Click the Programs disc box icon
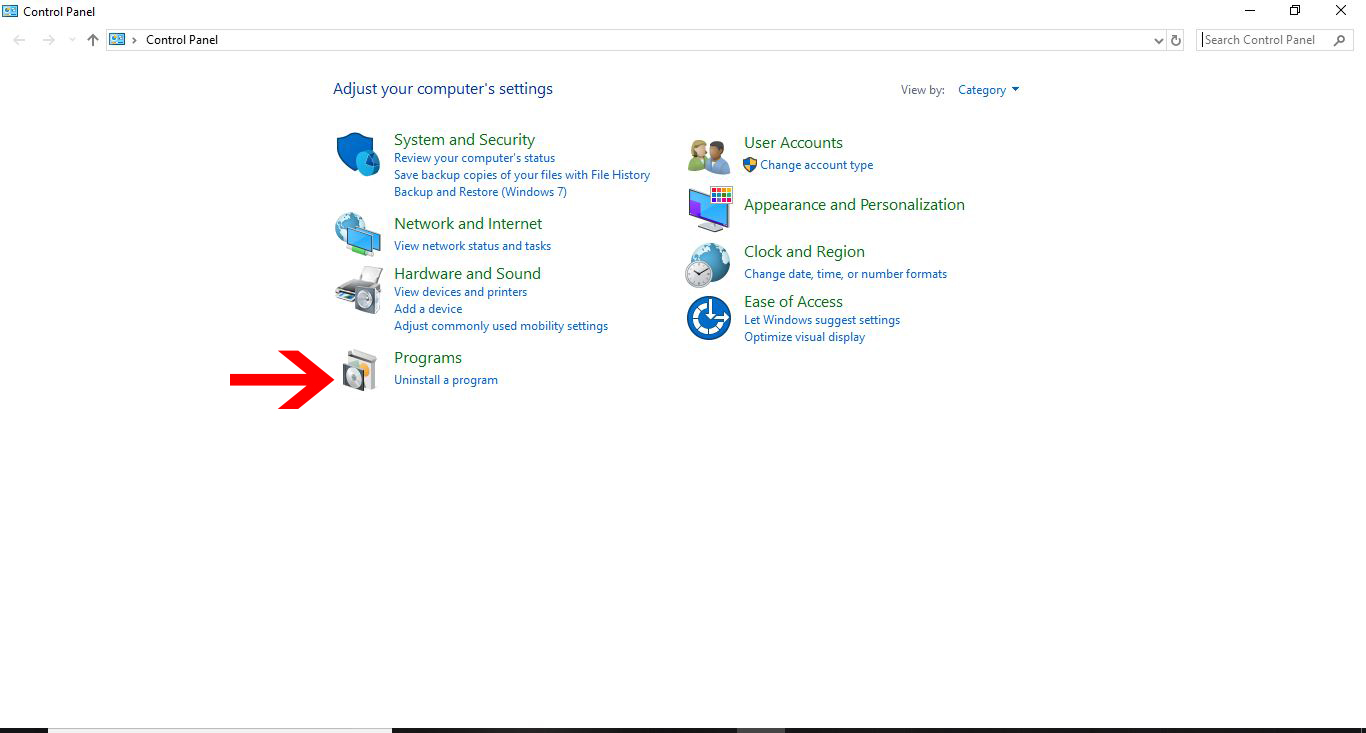 pos(360,370)
